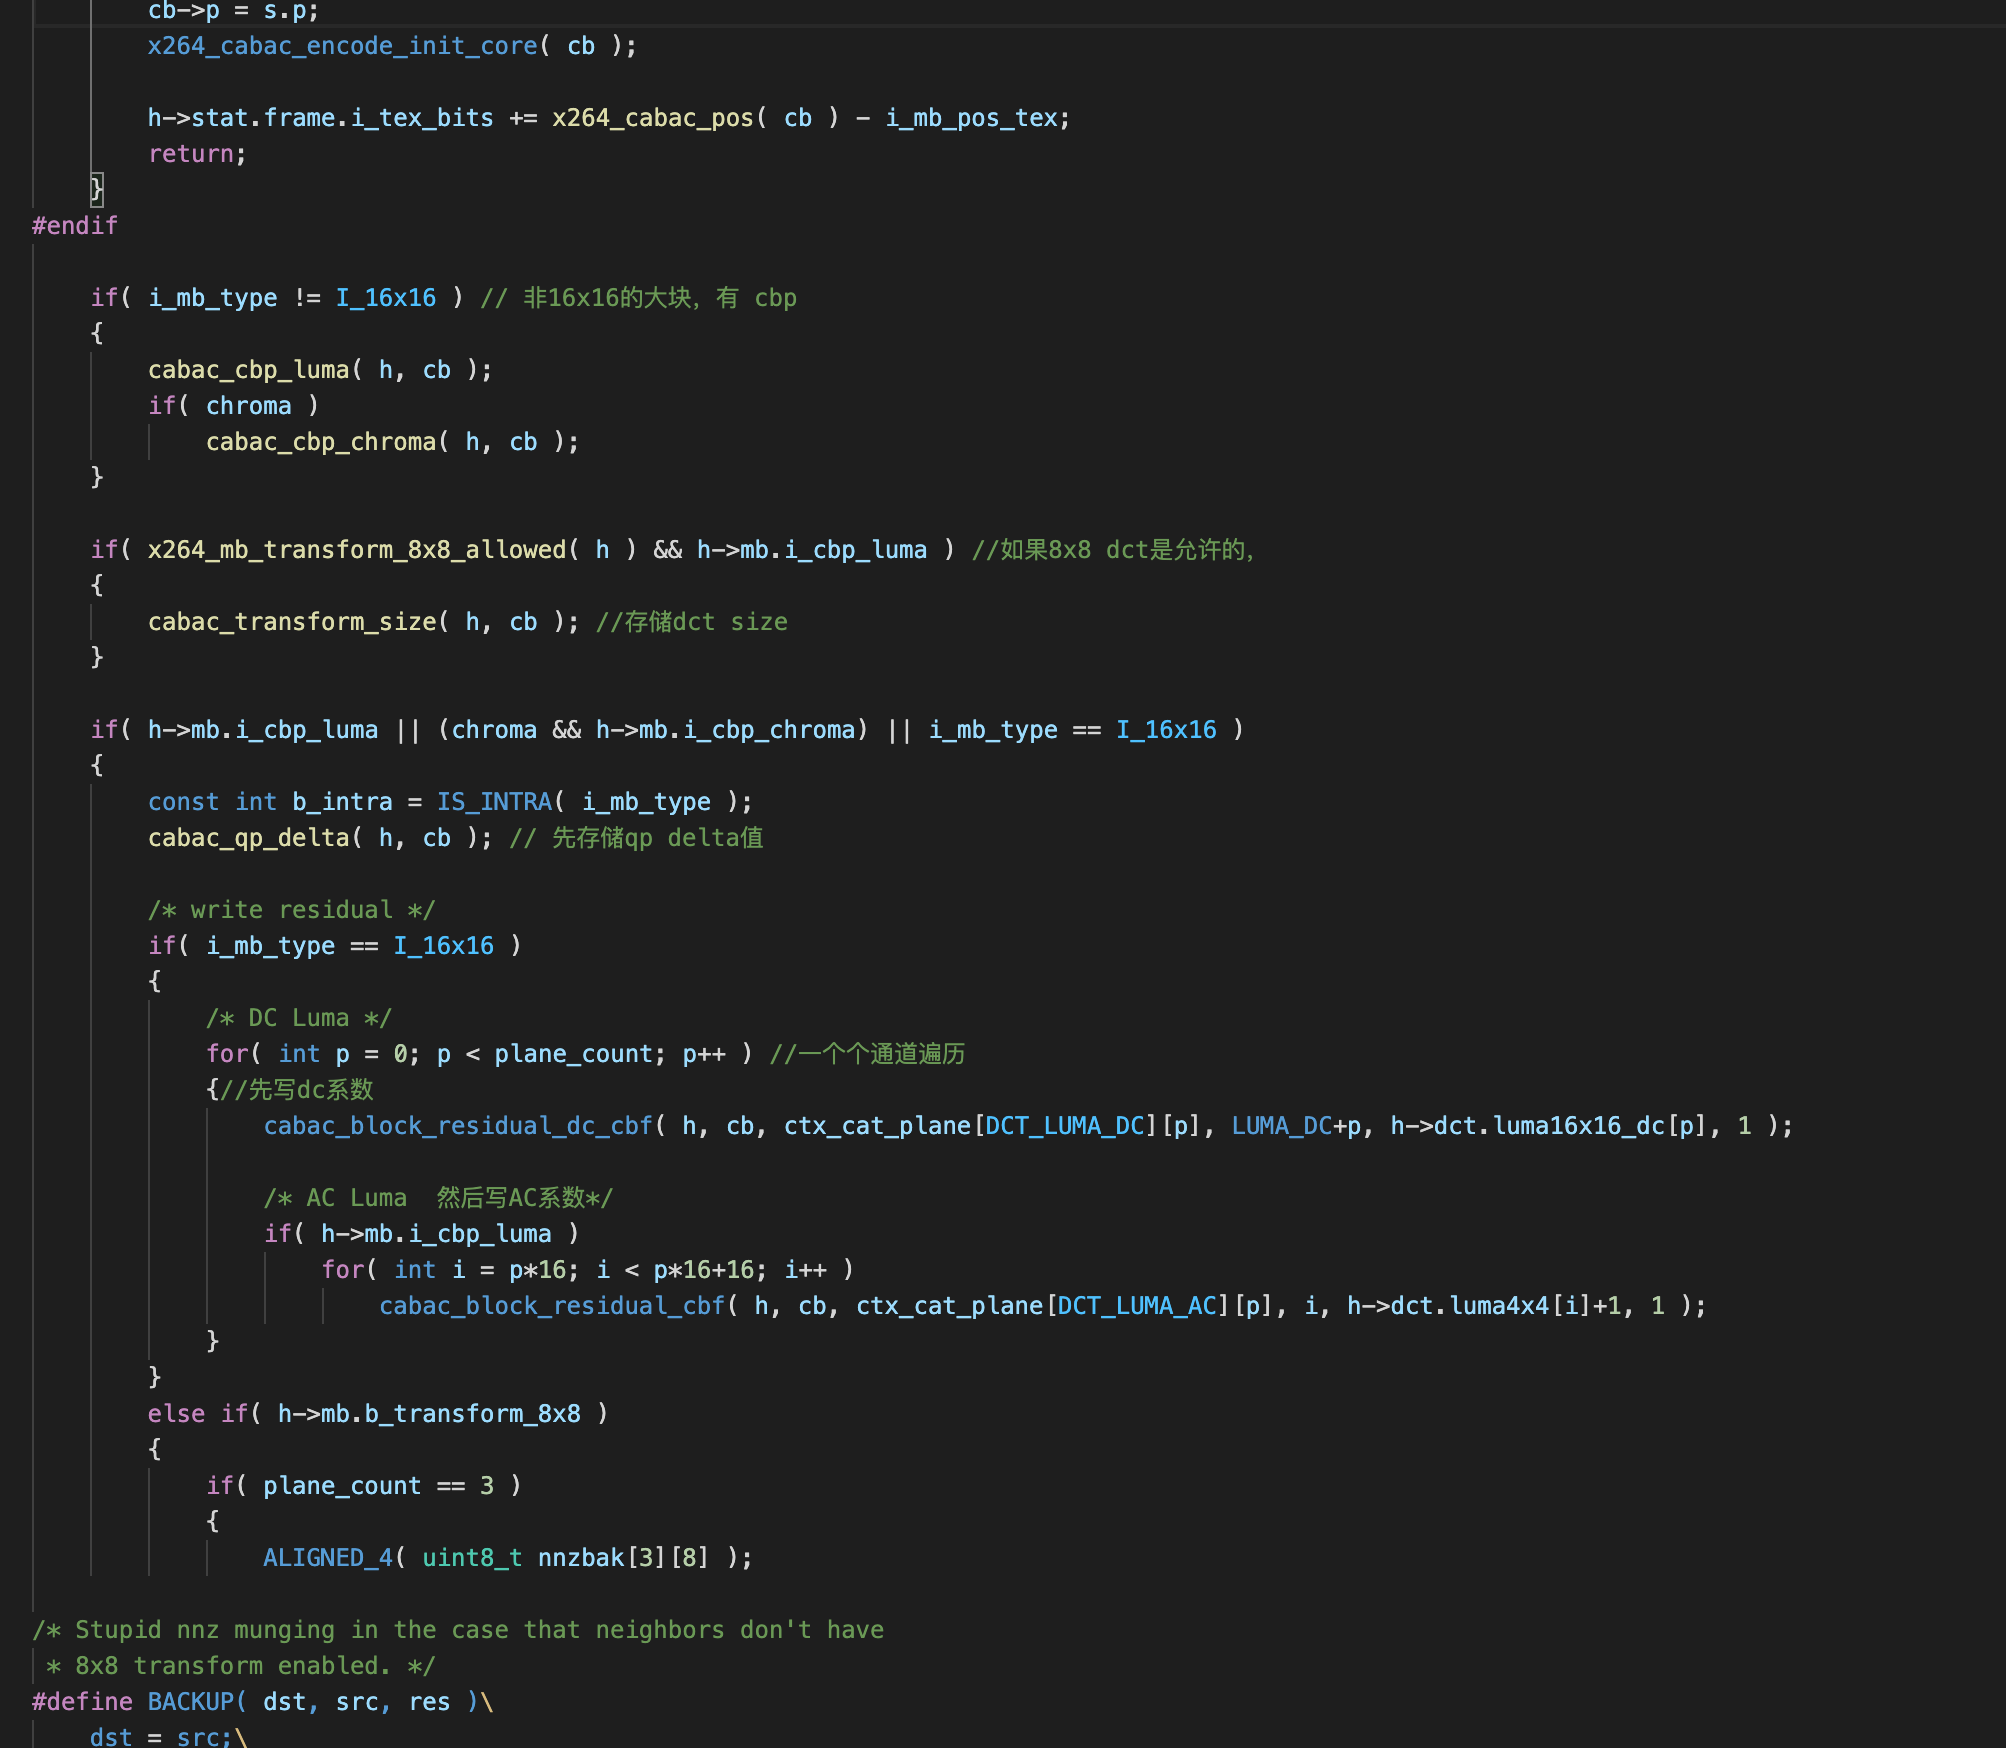Viewport: 2006px width, 1748px height.
Task: Click 'p*16+16' loop bound
Action: pyautogui.click(x=703, y=1270)
